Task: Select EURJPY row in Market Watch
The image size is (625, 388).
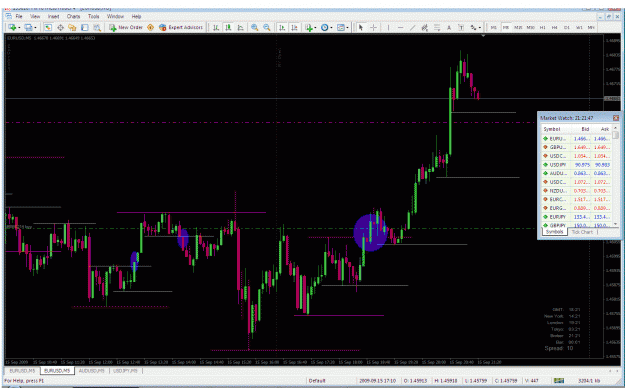Action: [x=576, y=217]
